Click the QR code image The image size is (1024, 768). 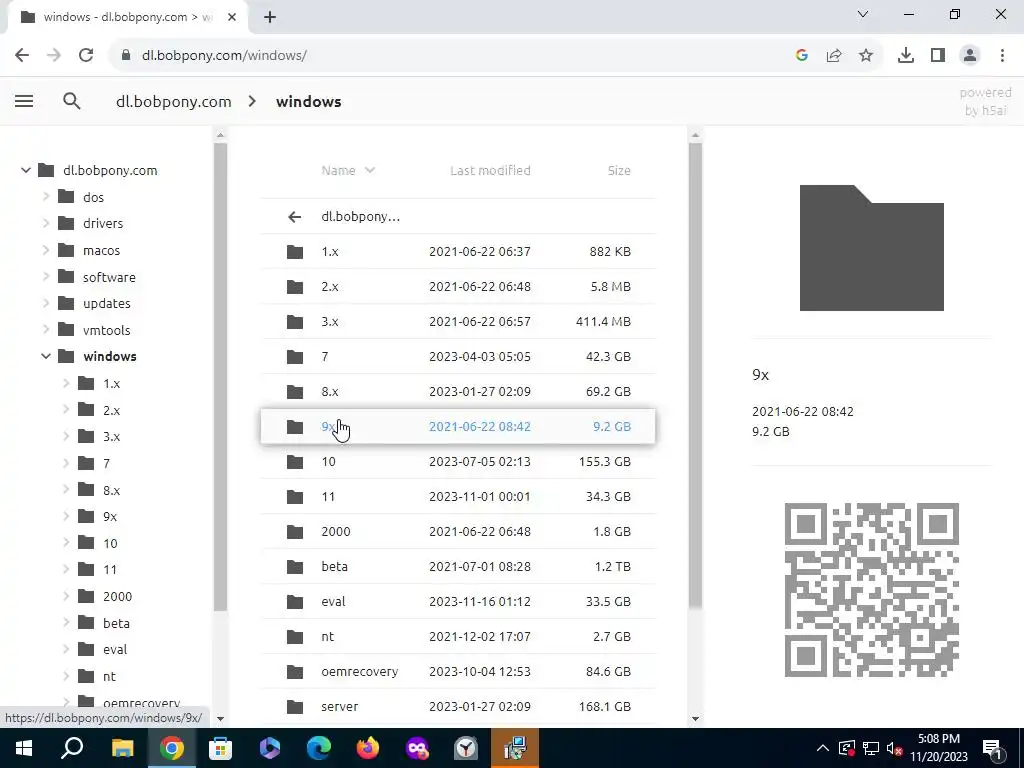pos(871,590)
